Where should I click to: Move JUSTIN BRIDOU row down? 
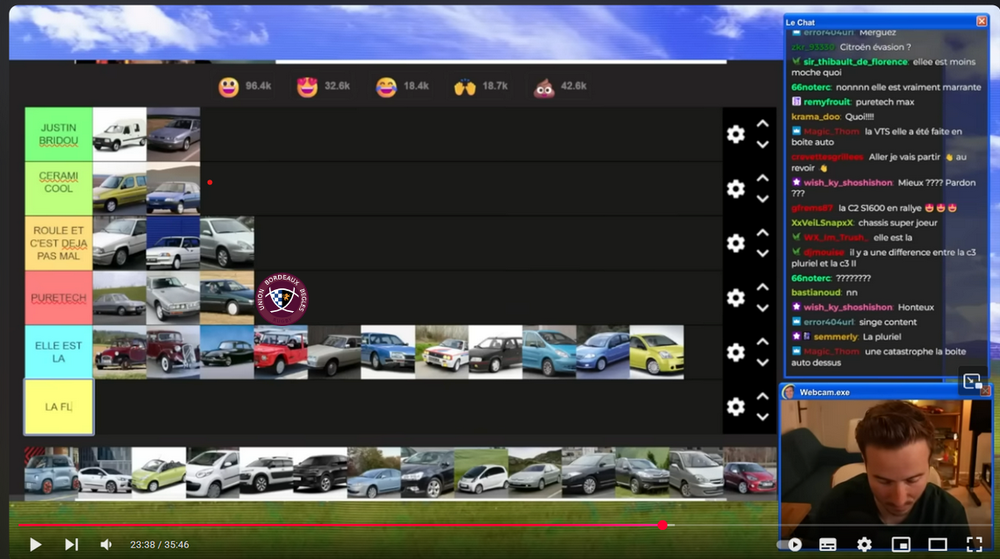point(763,145)
